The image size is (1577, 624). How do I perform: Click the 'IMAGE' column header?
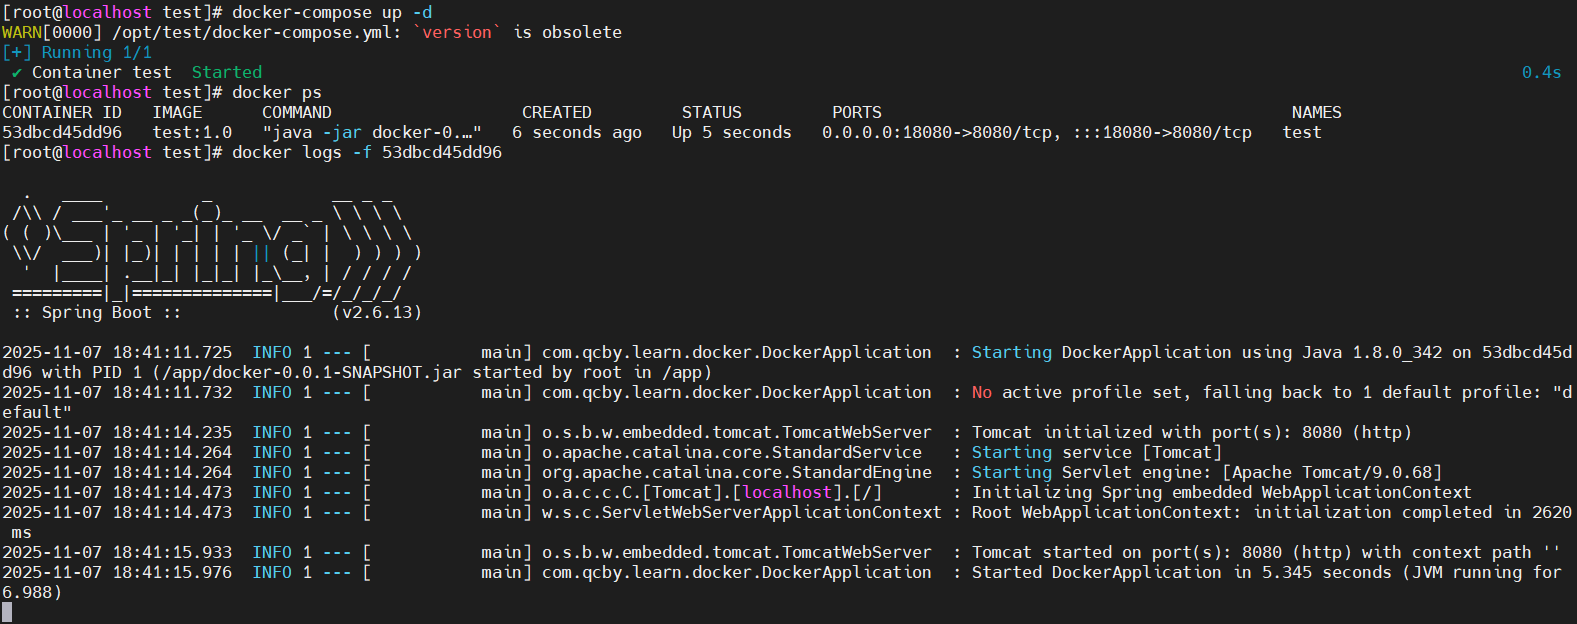pos(177,112)
